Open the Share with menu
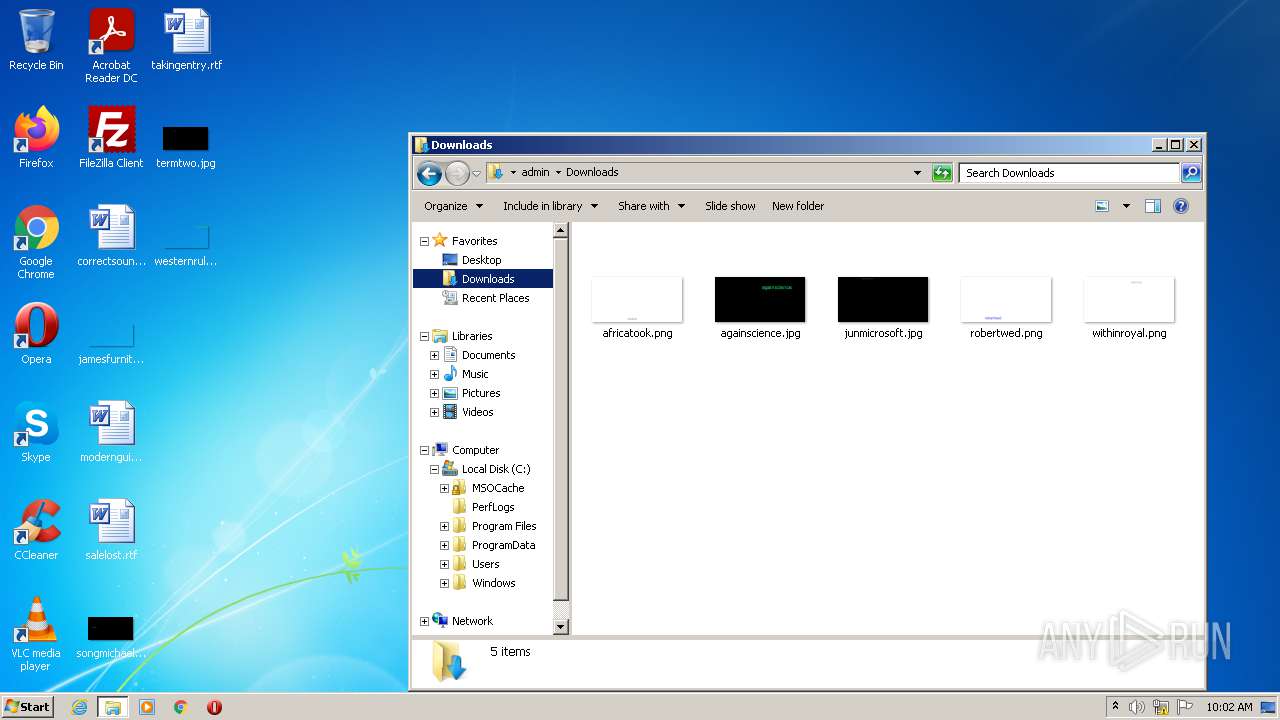 (651, 206)
